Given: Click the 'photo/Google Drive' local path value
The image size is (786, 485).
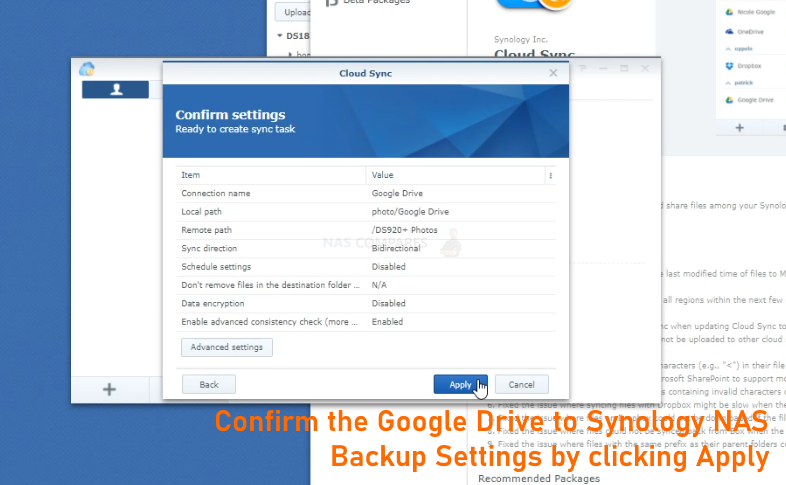Looking at the screenshot, I should tap(410, 211).
